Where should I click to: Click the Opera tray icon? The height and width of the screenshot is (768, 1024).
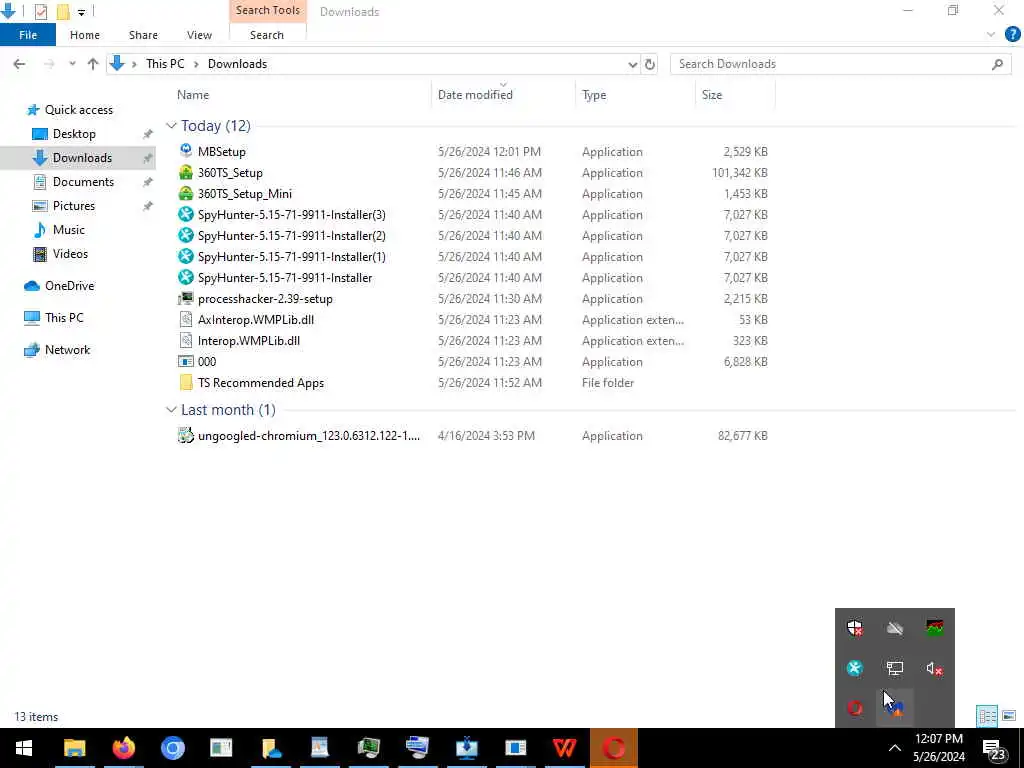(x=855, y=708)
